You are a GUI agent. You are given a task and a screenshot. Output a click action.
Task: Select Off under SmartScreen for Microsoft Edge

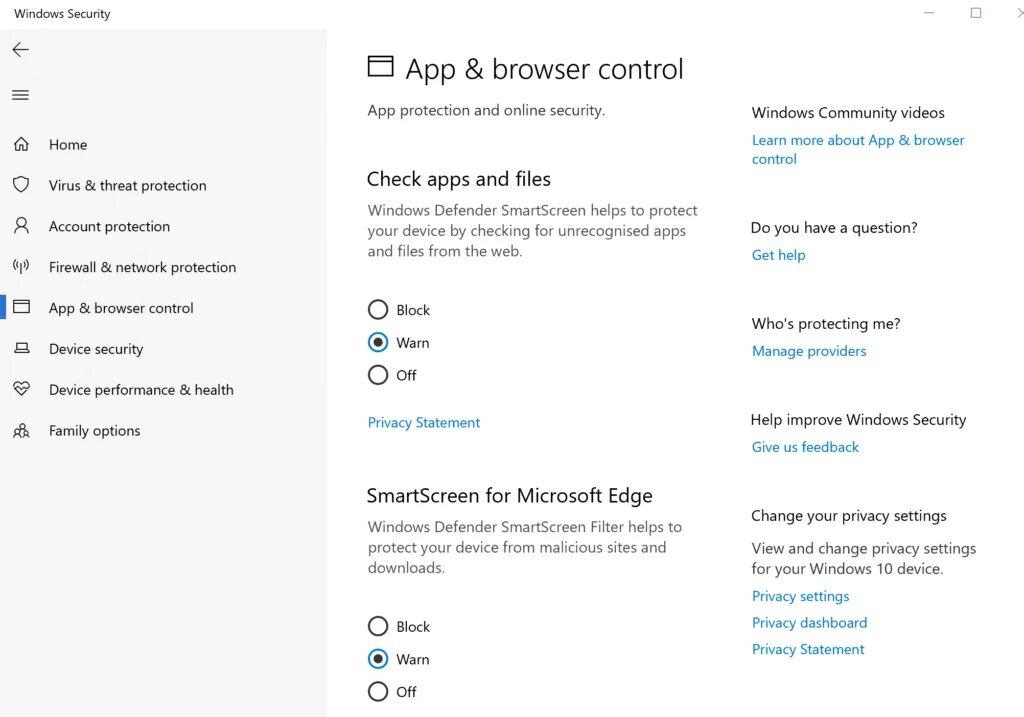coord(378,691)
